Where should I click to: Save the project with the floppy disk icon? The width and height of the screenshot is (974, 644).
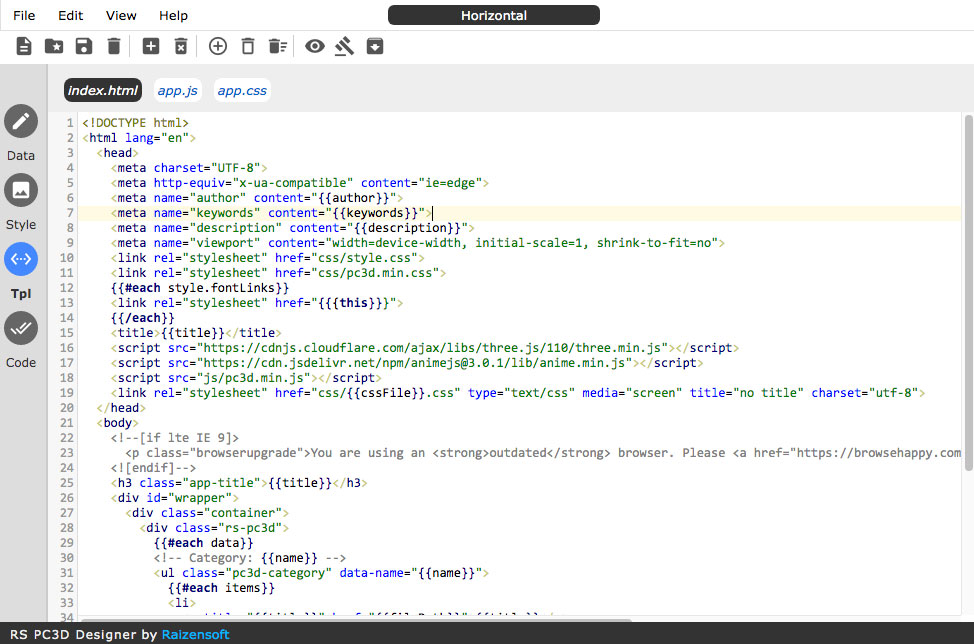(x=84, y=46)
